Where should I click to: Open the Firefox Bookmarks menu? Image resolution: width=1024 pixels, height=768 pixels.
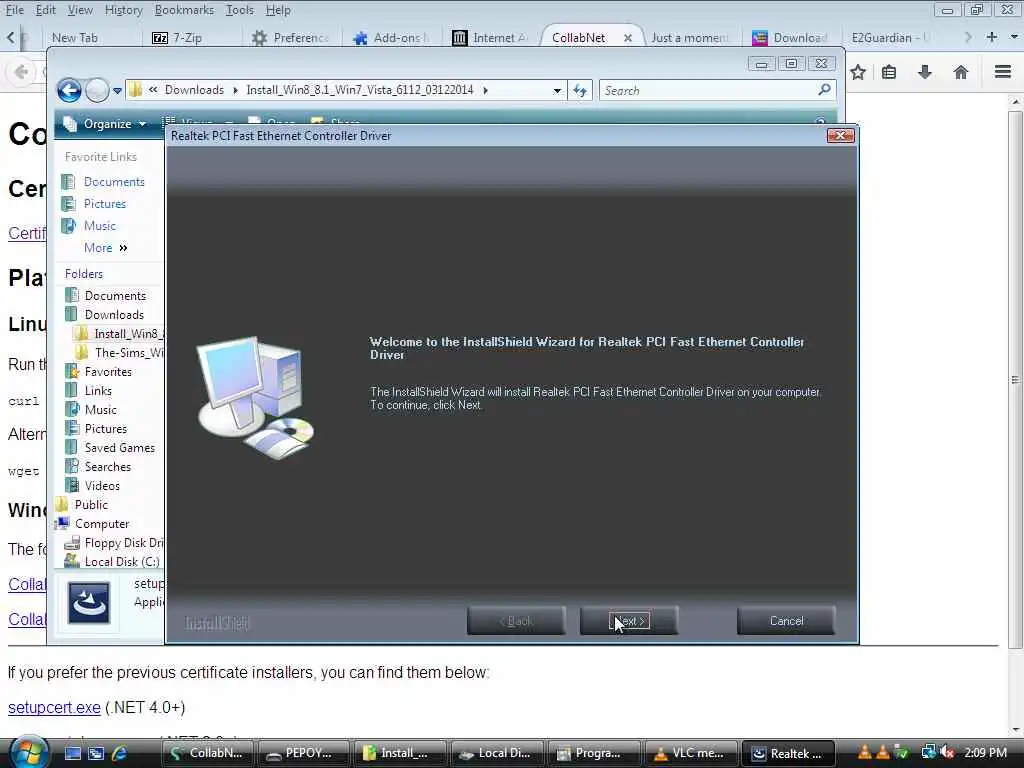click(184, 10)
